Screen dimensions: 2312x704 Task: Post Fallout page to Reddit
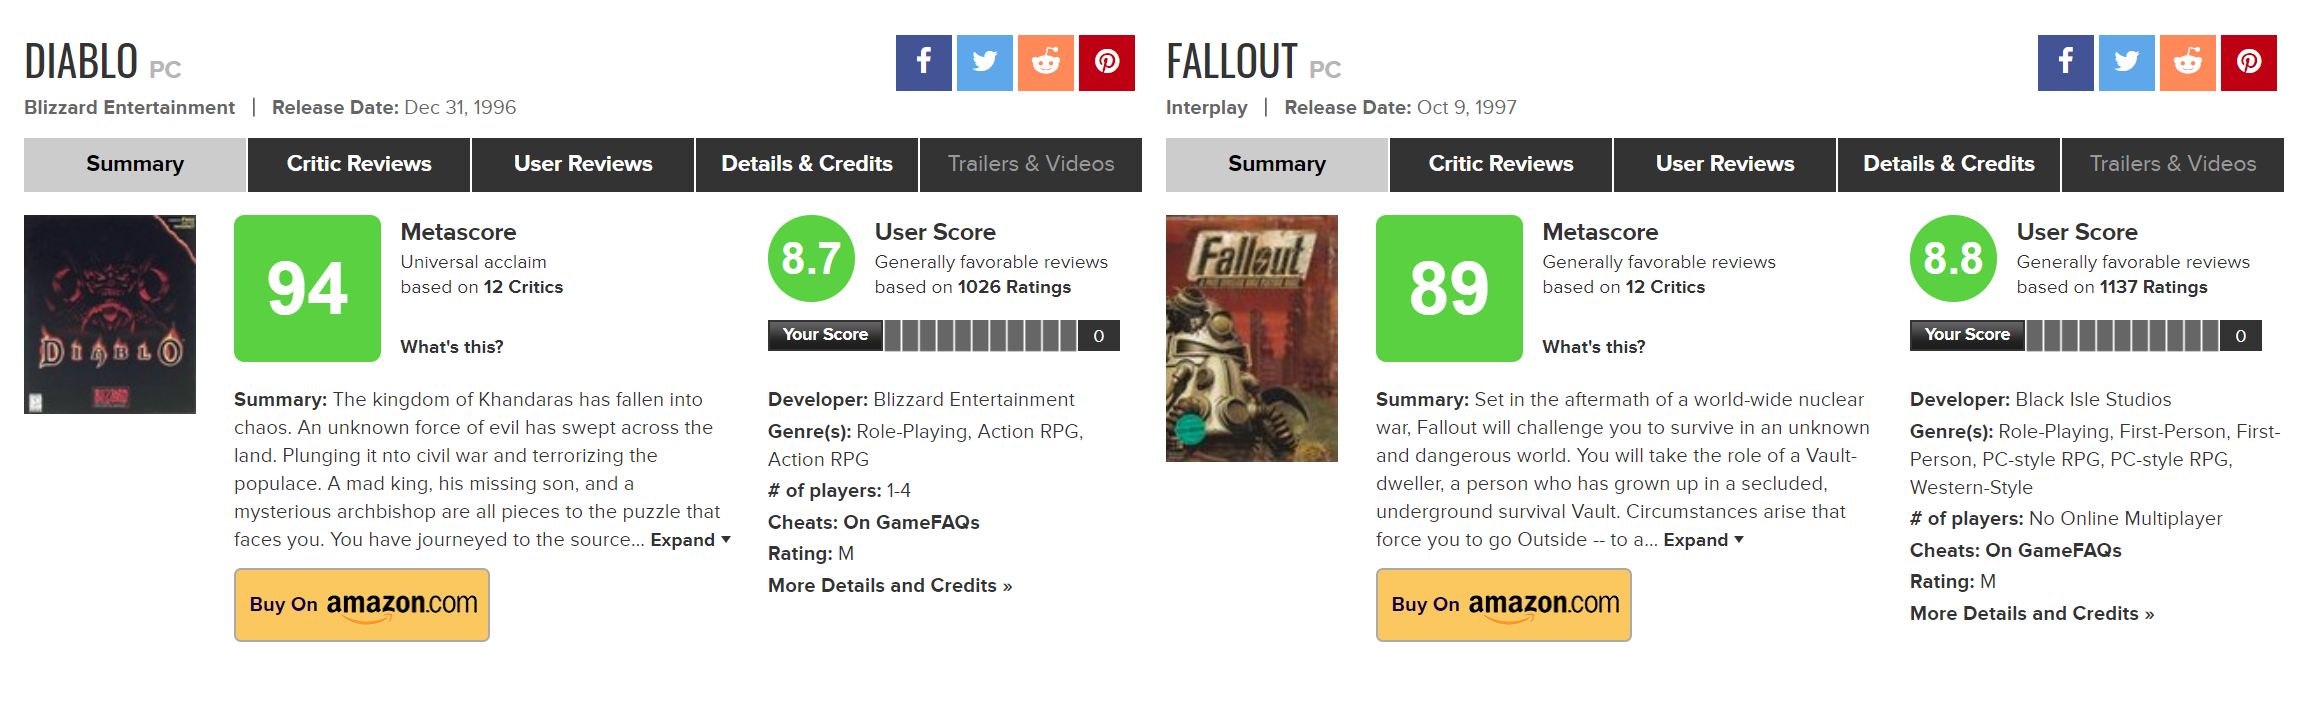[2187, 62]
